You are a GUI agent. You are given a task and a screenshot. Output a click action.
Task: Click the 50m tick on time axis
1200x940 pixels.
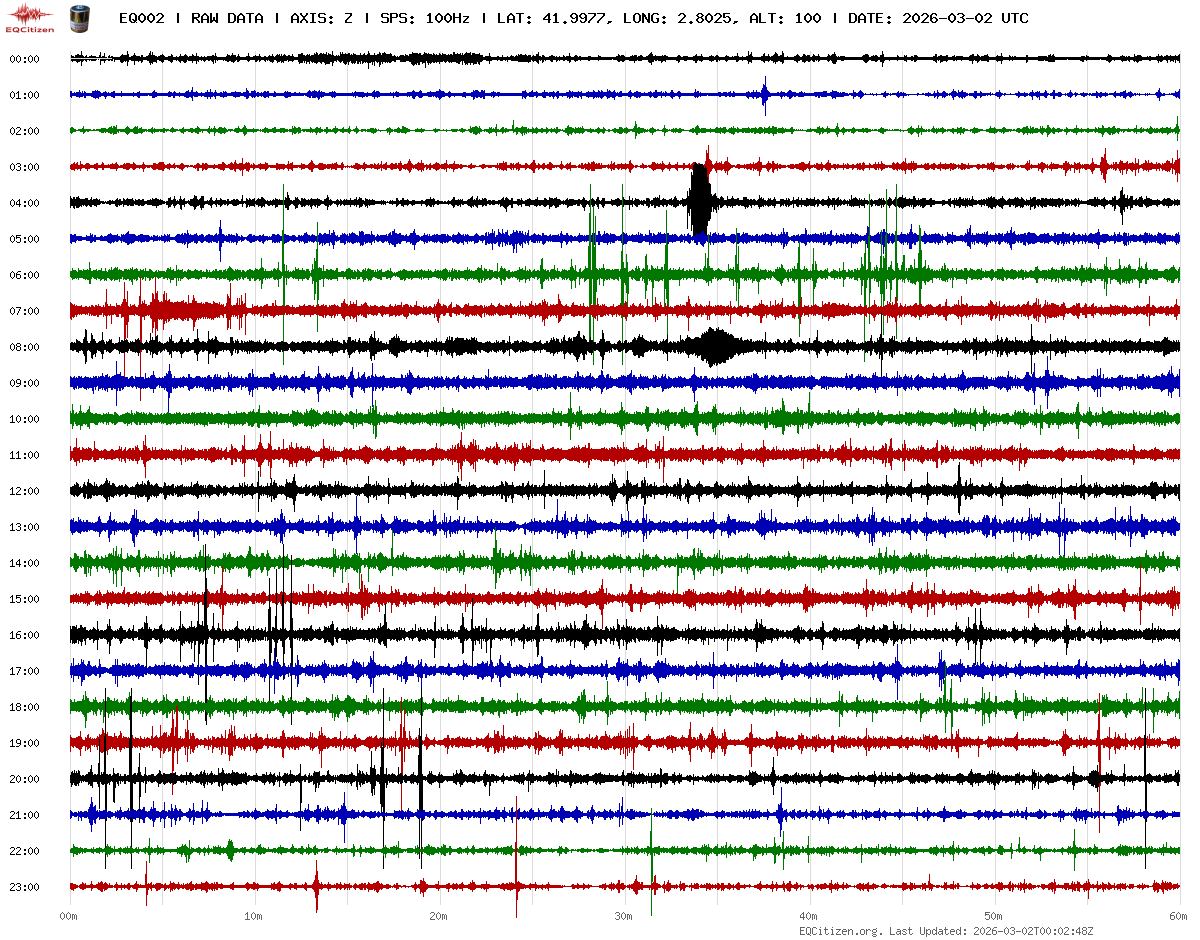[994, 916]
